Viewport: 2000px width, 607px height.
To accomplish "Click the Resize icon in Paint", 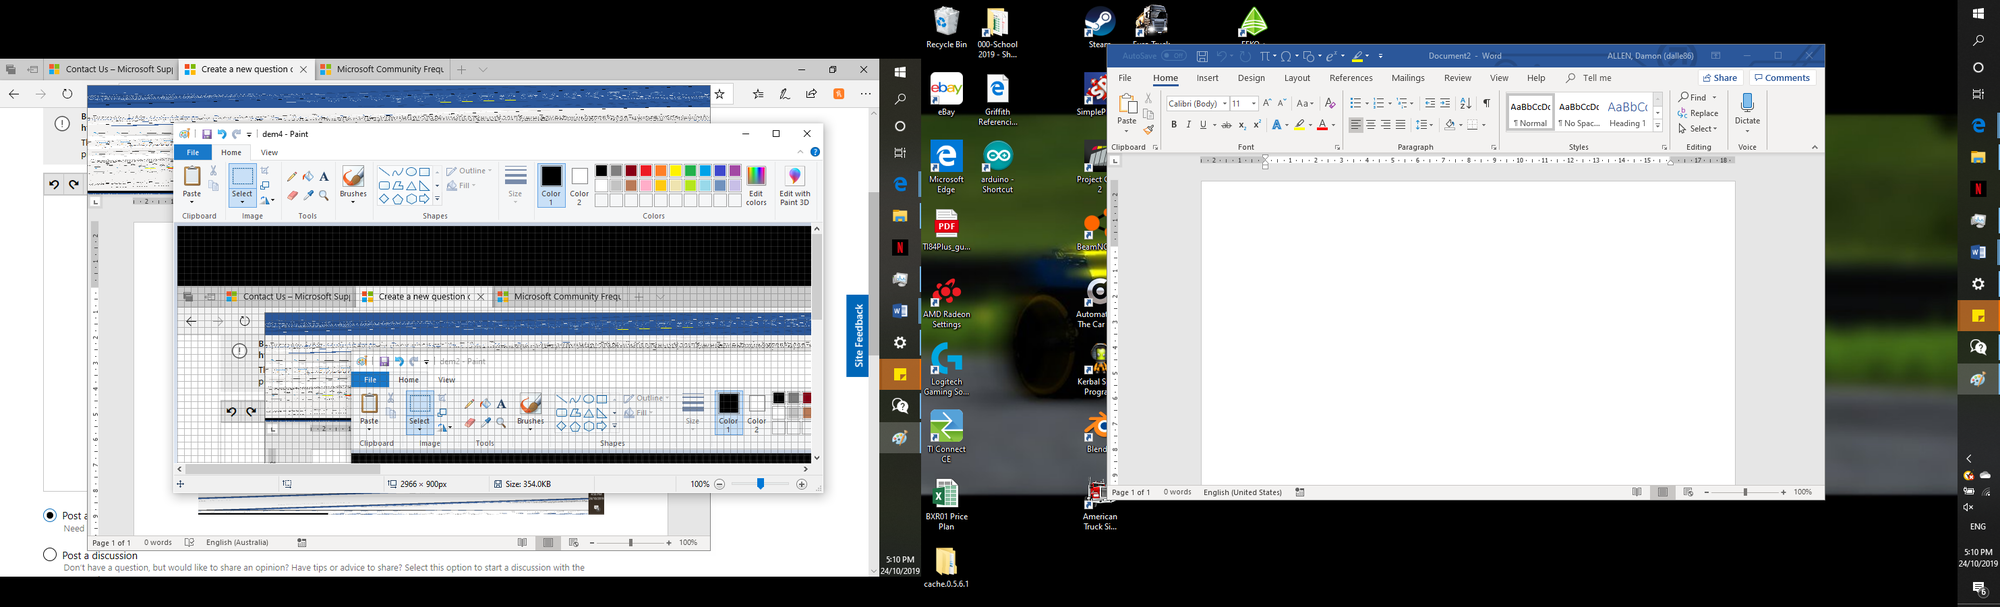I will click(266, 186).
